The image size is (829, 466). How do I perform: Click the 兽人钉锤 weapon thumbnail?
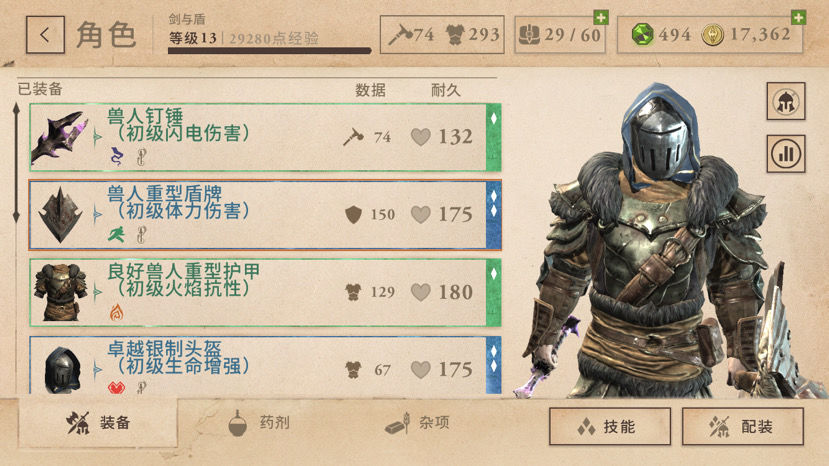tap(60, 137)
